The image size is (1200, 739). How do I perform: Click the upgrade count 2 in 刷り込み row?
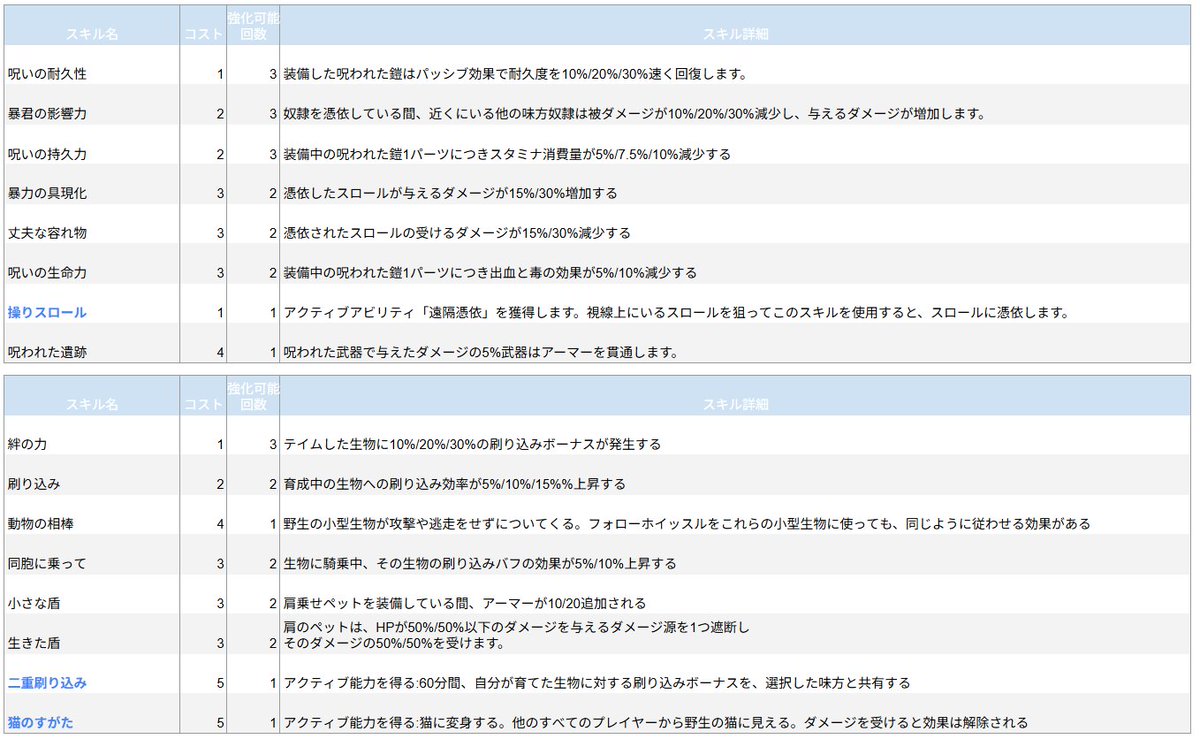(x=272, y=484)
